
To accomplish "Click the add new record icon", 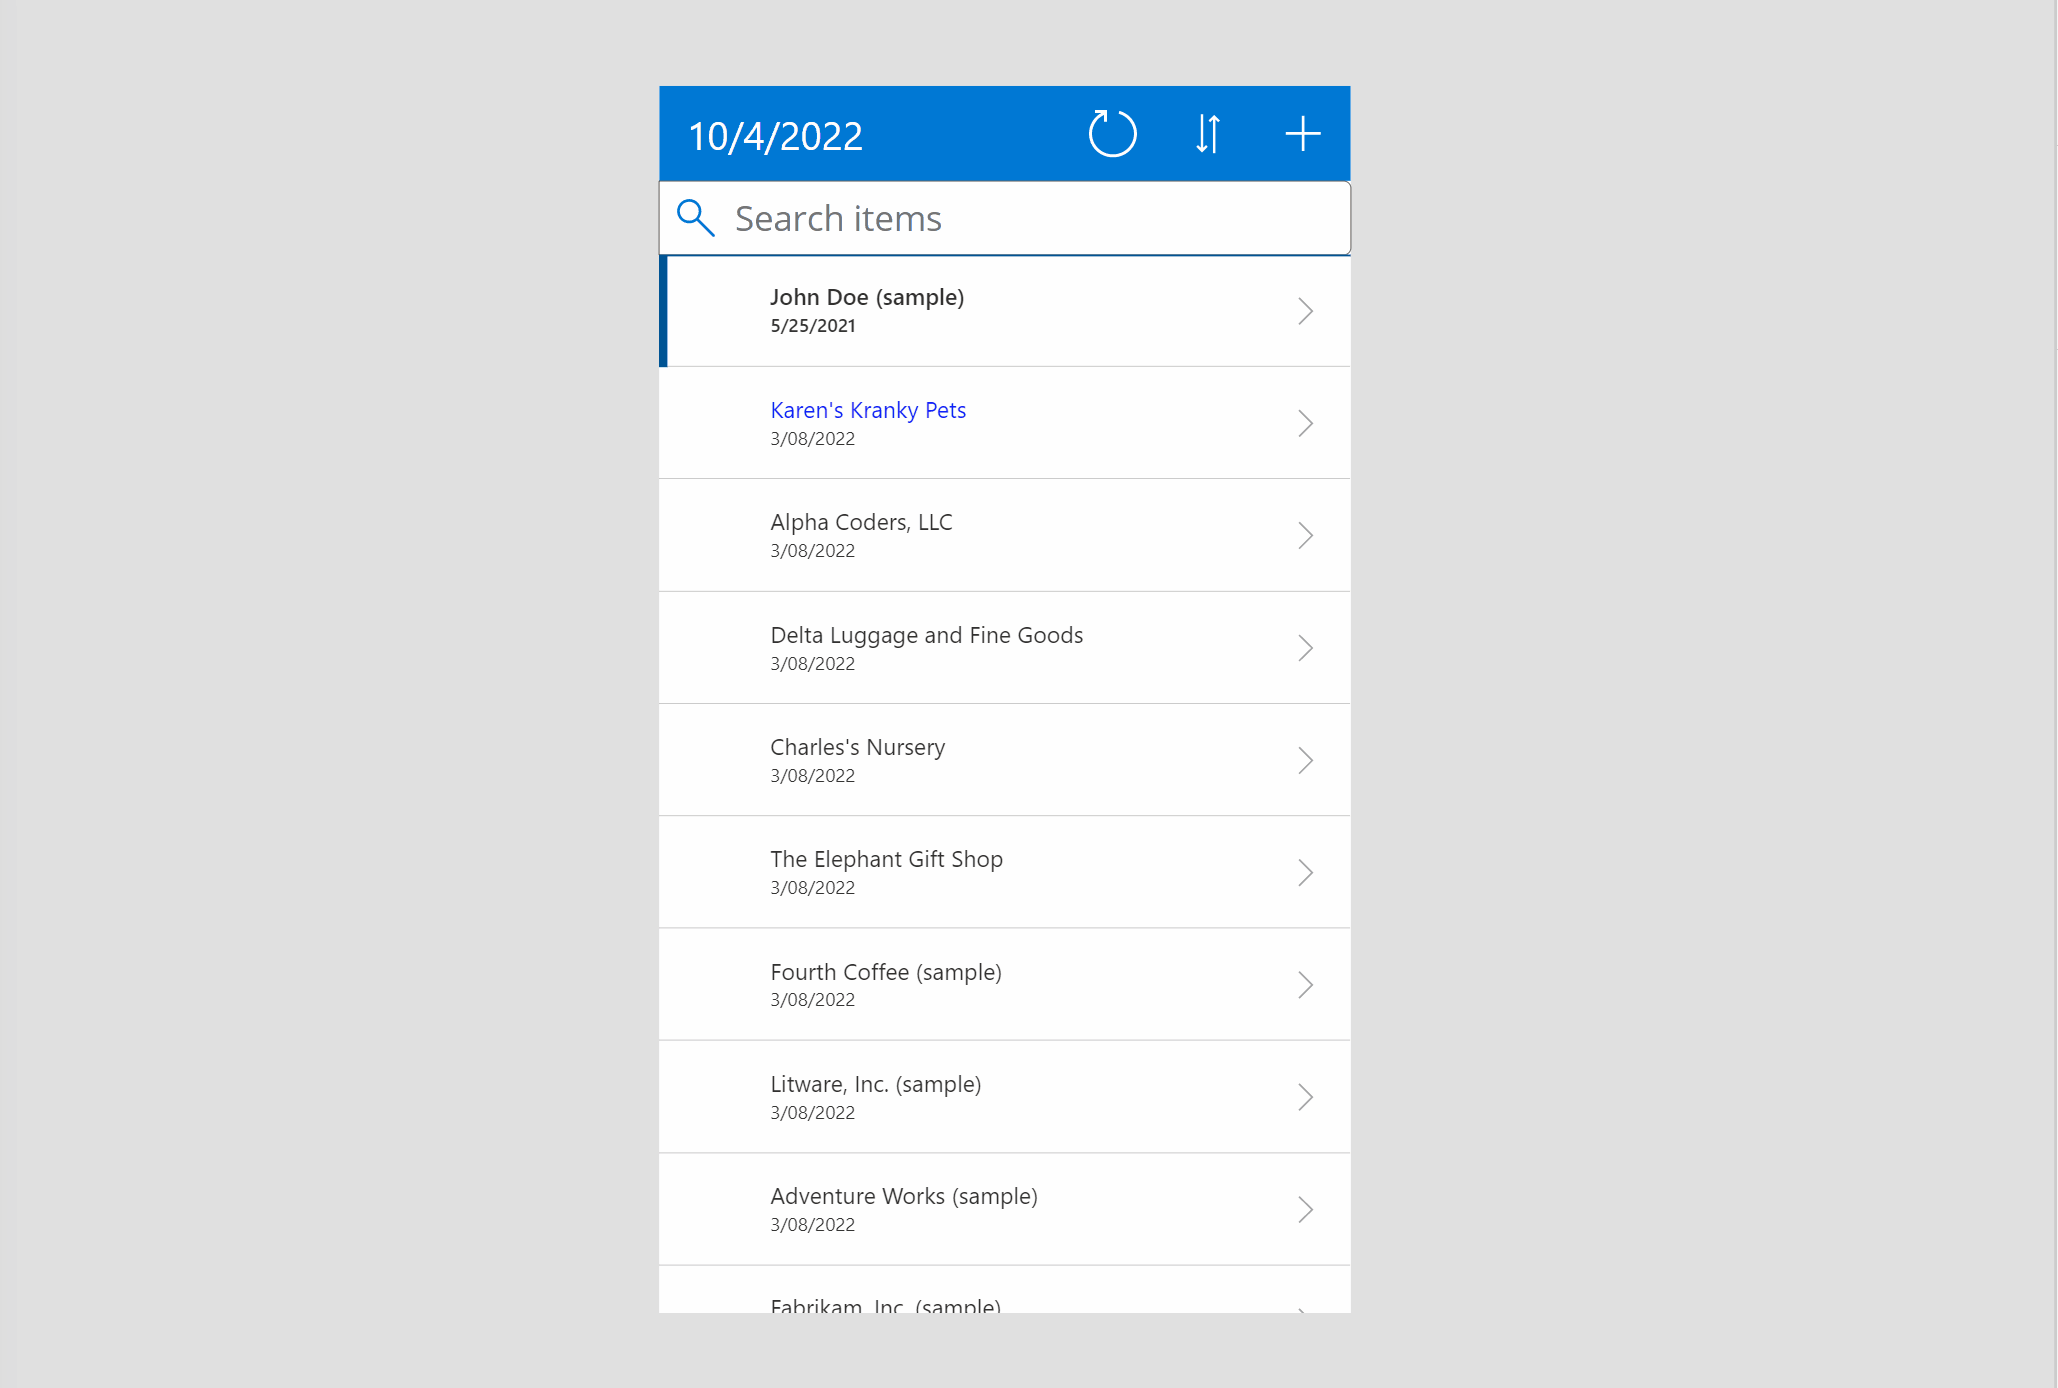I will pyautogui.click(x=1302, y=133).
